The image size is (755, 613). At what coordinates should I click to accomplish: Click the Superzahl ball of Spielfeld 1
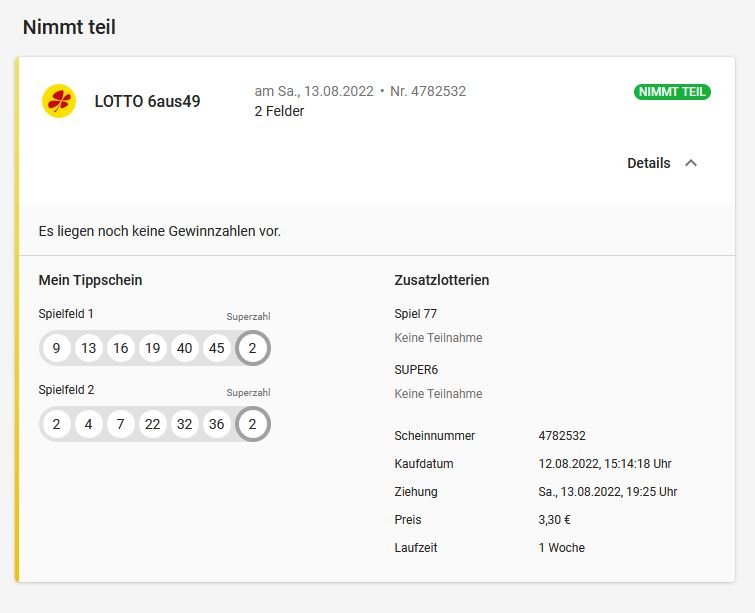[x=252, y=348]
